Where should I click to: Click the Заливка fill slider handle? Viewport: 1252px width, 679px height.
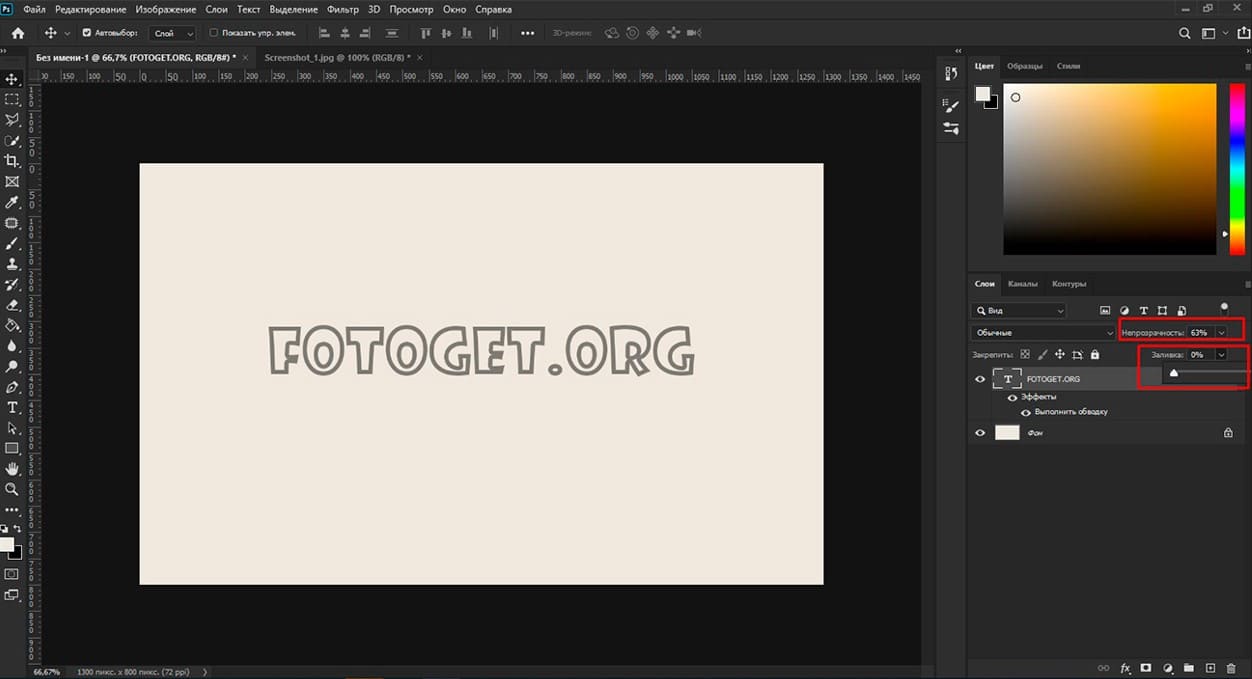[1174, 374]
